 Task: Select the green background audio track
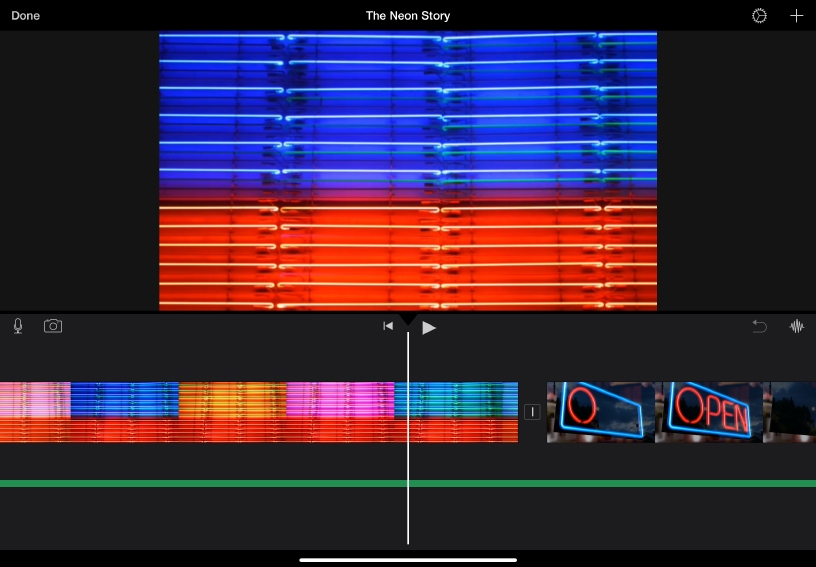click(300, 483)
